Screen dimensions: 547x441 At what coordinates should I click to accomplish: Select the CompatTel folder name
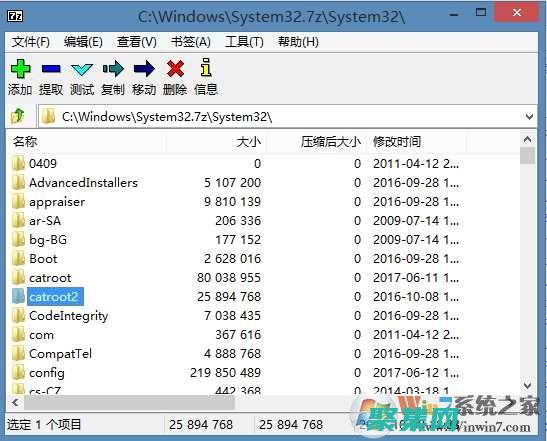point(60,353)
